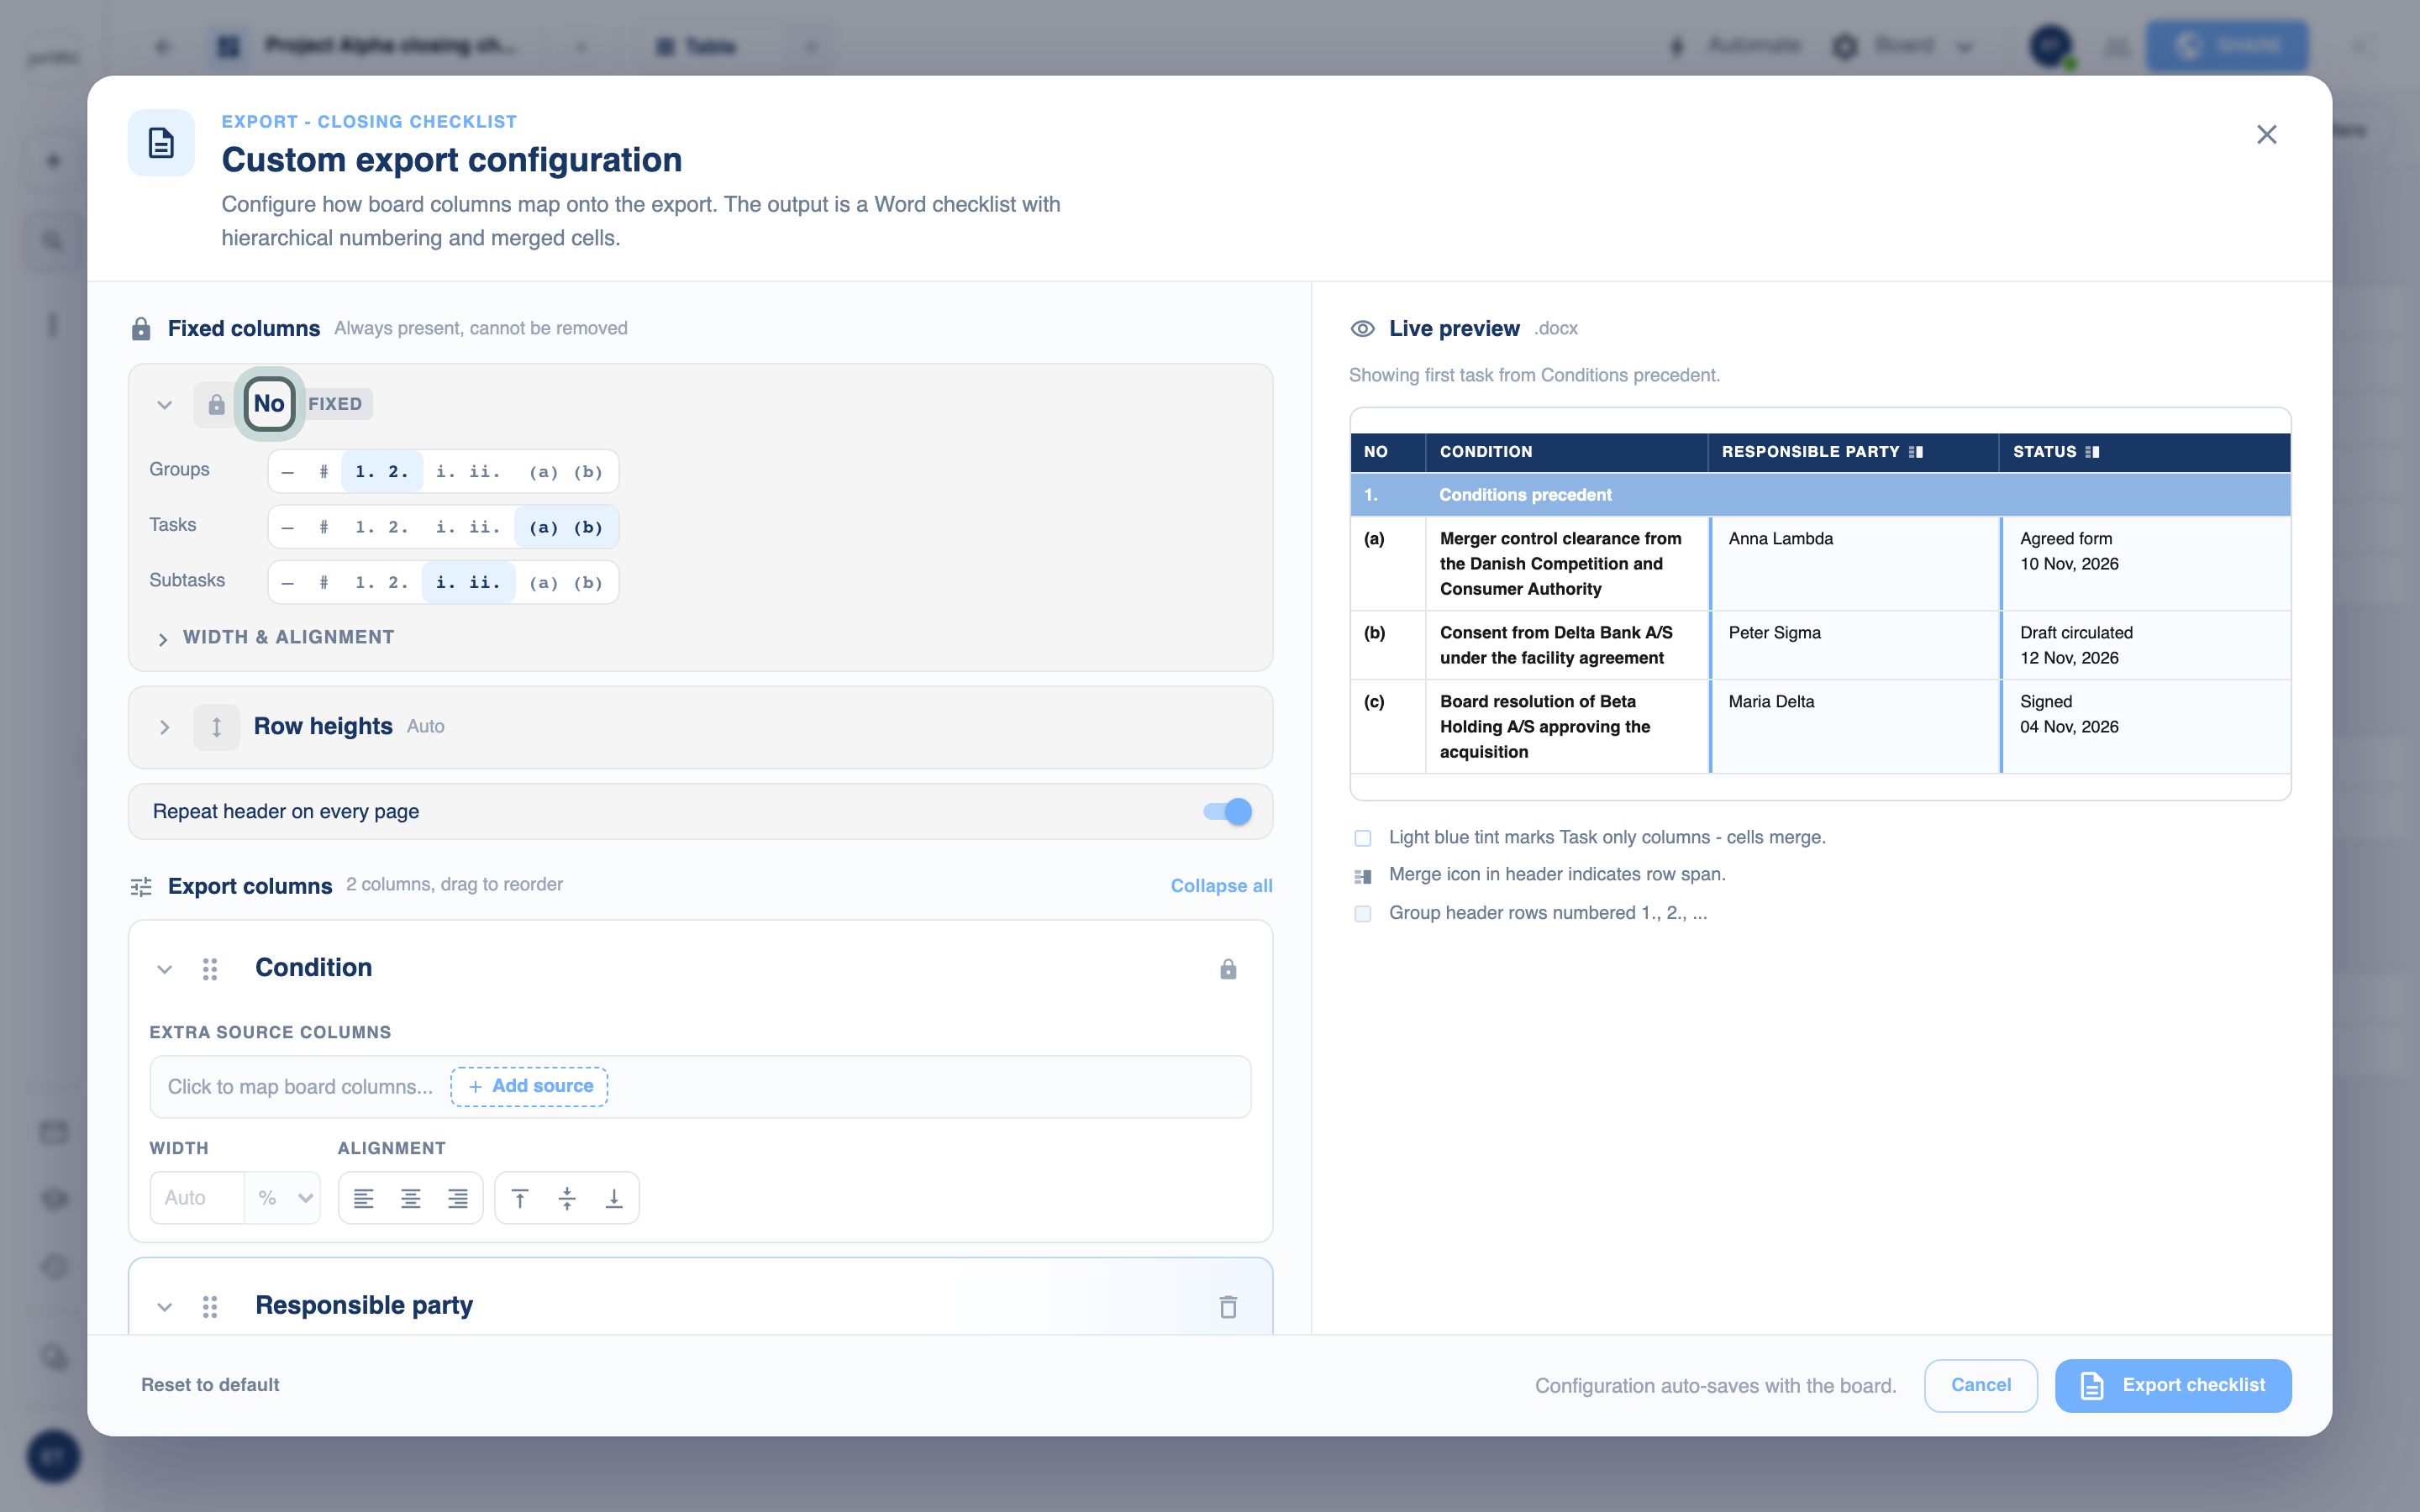
Task: Select the 1. 2. numbering style for Groups
Action: click(382, 472)
